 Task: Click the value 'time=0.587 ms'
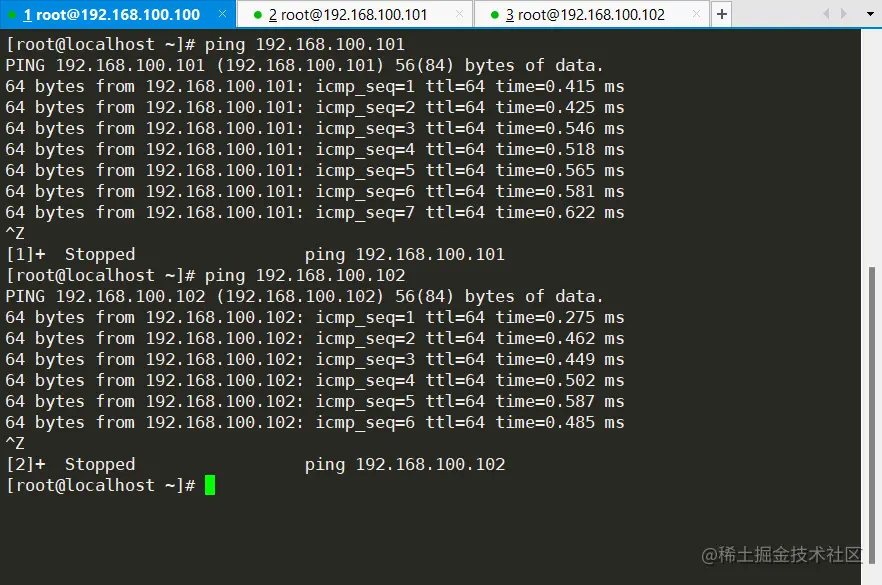(x=560, y=402)
